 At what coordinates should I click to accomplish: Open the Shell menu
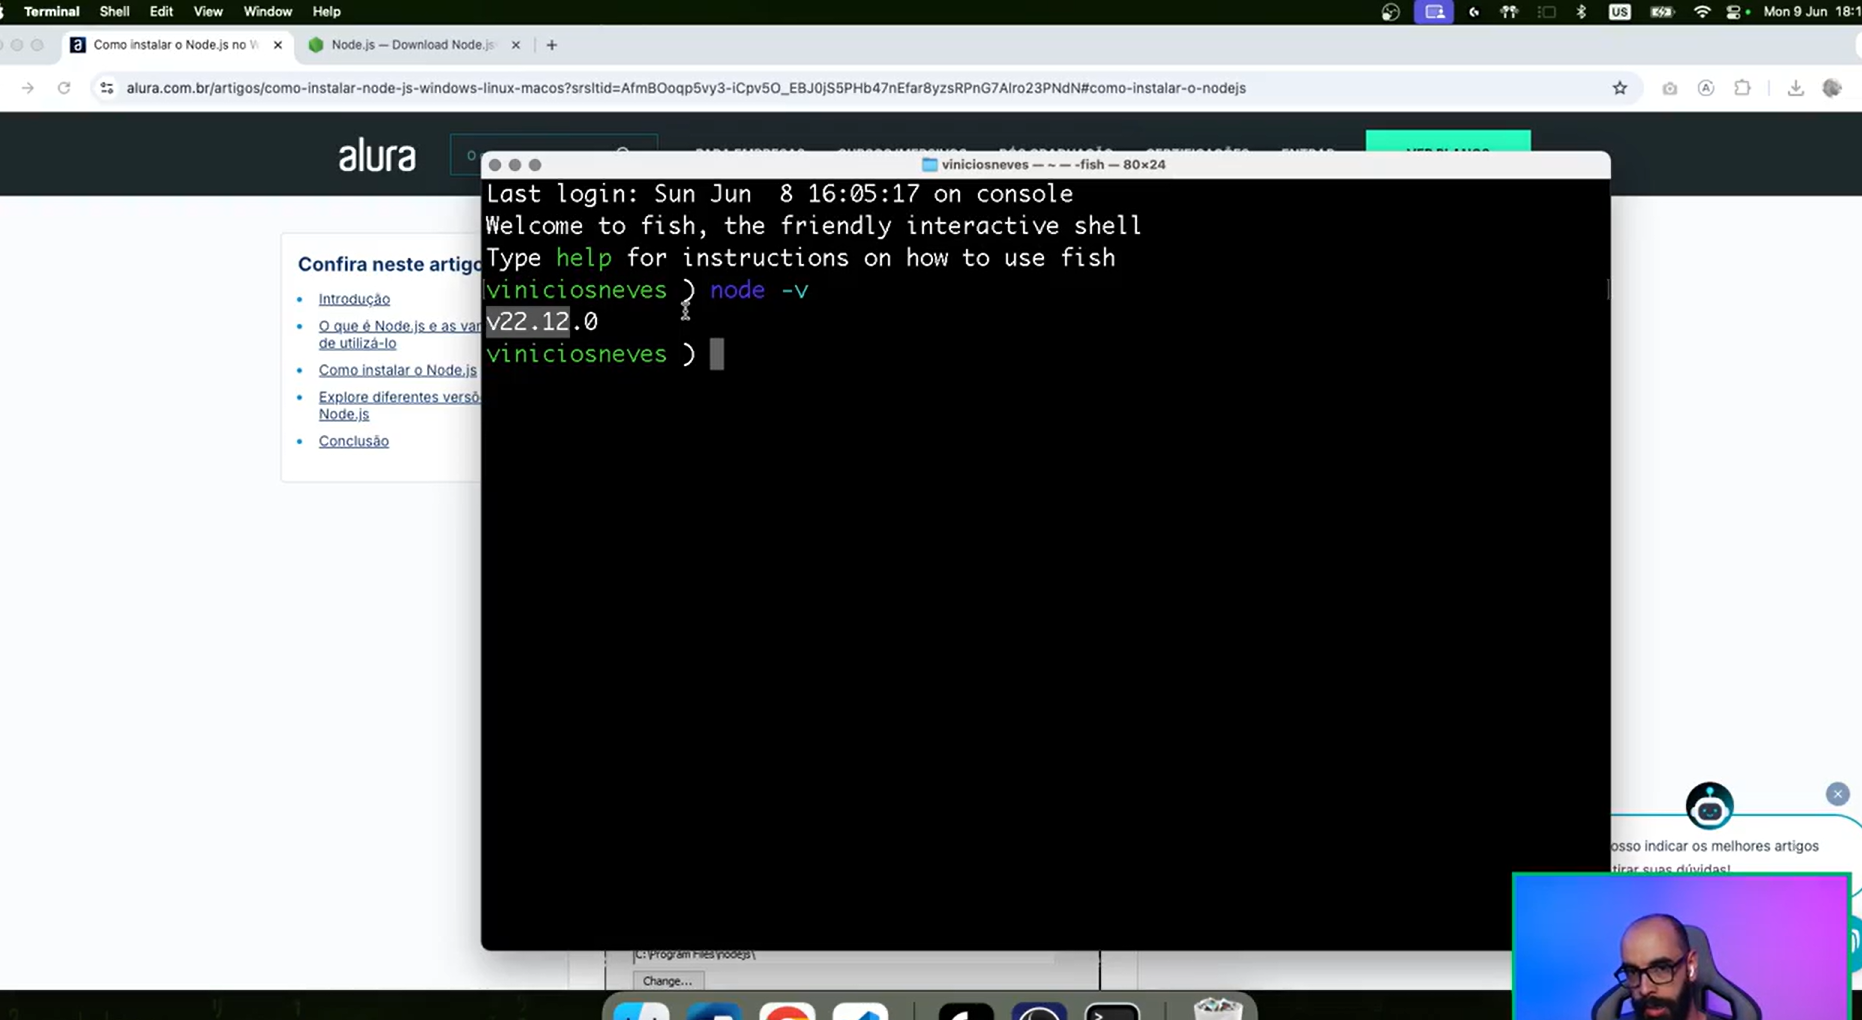coord(114,12)
